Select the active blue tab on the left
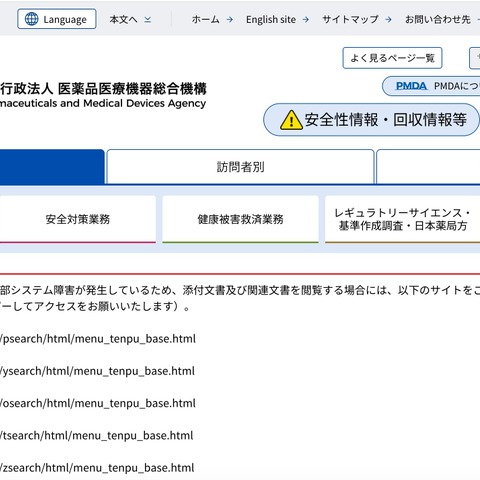Image resolution: width=480 pixels, height=480 pixels. click(x=52, y=167)
